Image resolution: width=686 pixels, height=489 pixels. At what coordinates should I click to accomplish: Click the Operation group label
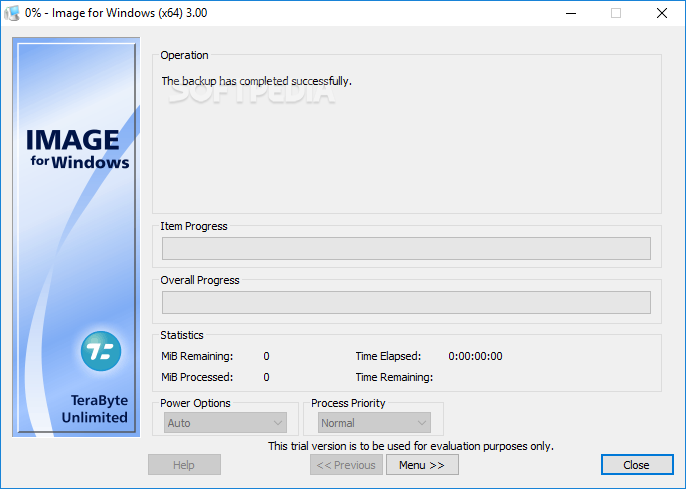coord(184,55)
